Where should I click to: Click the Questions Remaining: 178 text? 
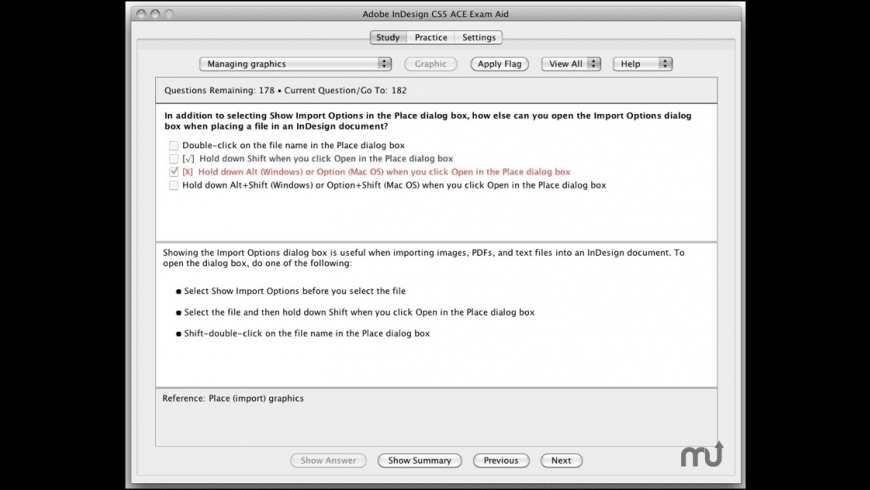pos(219,90)
